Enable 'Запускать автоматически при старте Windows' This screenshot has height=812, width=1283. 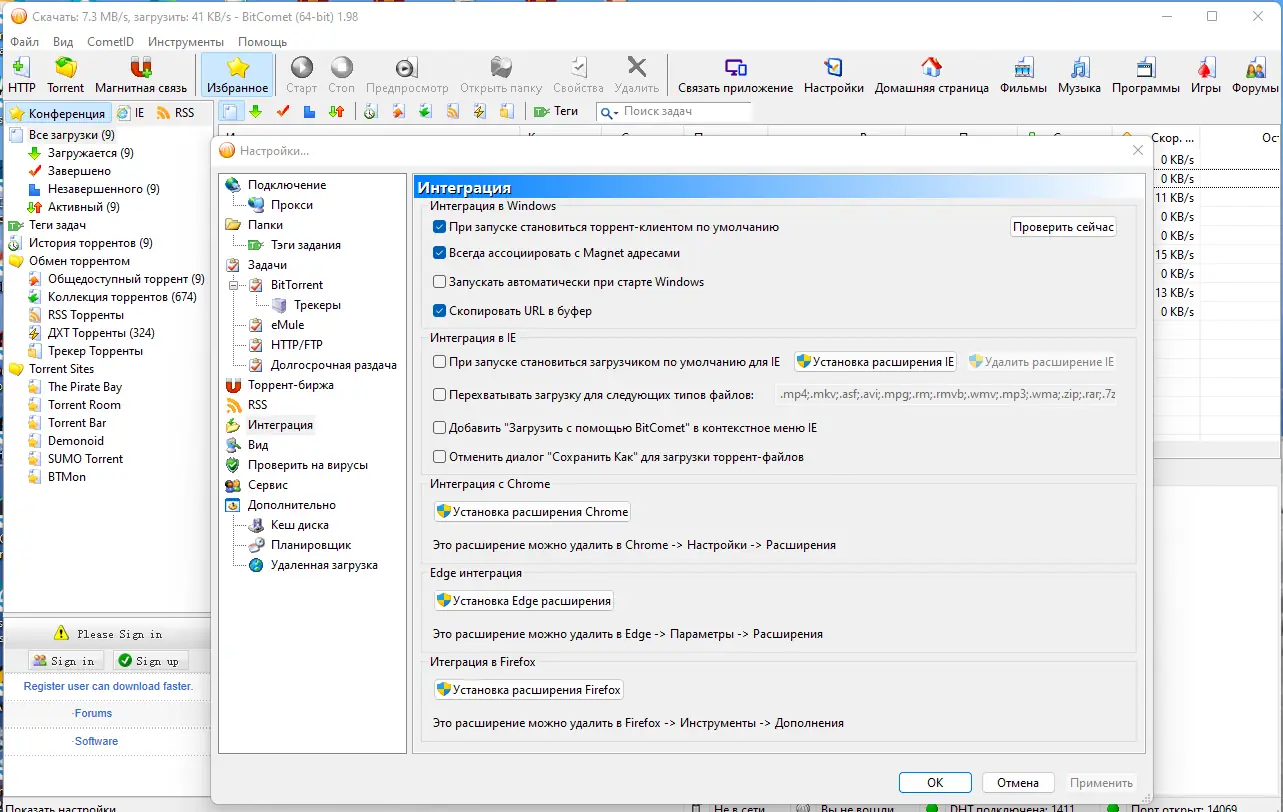(439, 282)
